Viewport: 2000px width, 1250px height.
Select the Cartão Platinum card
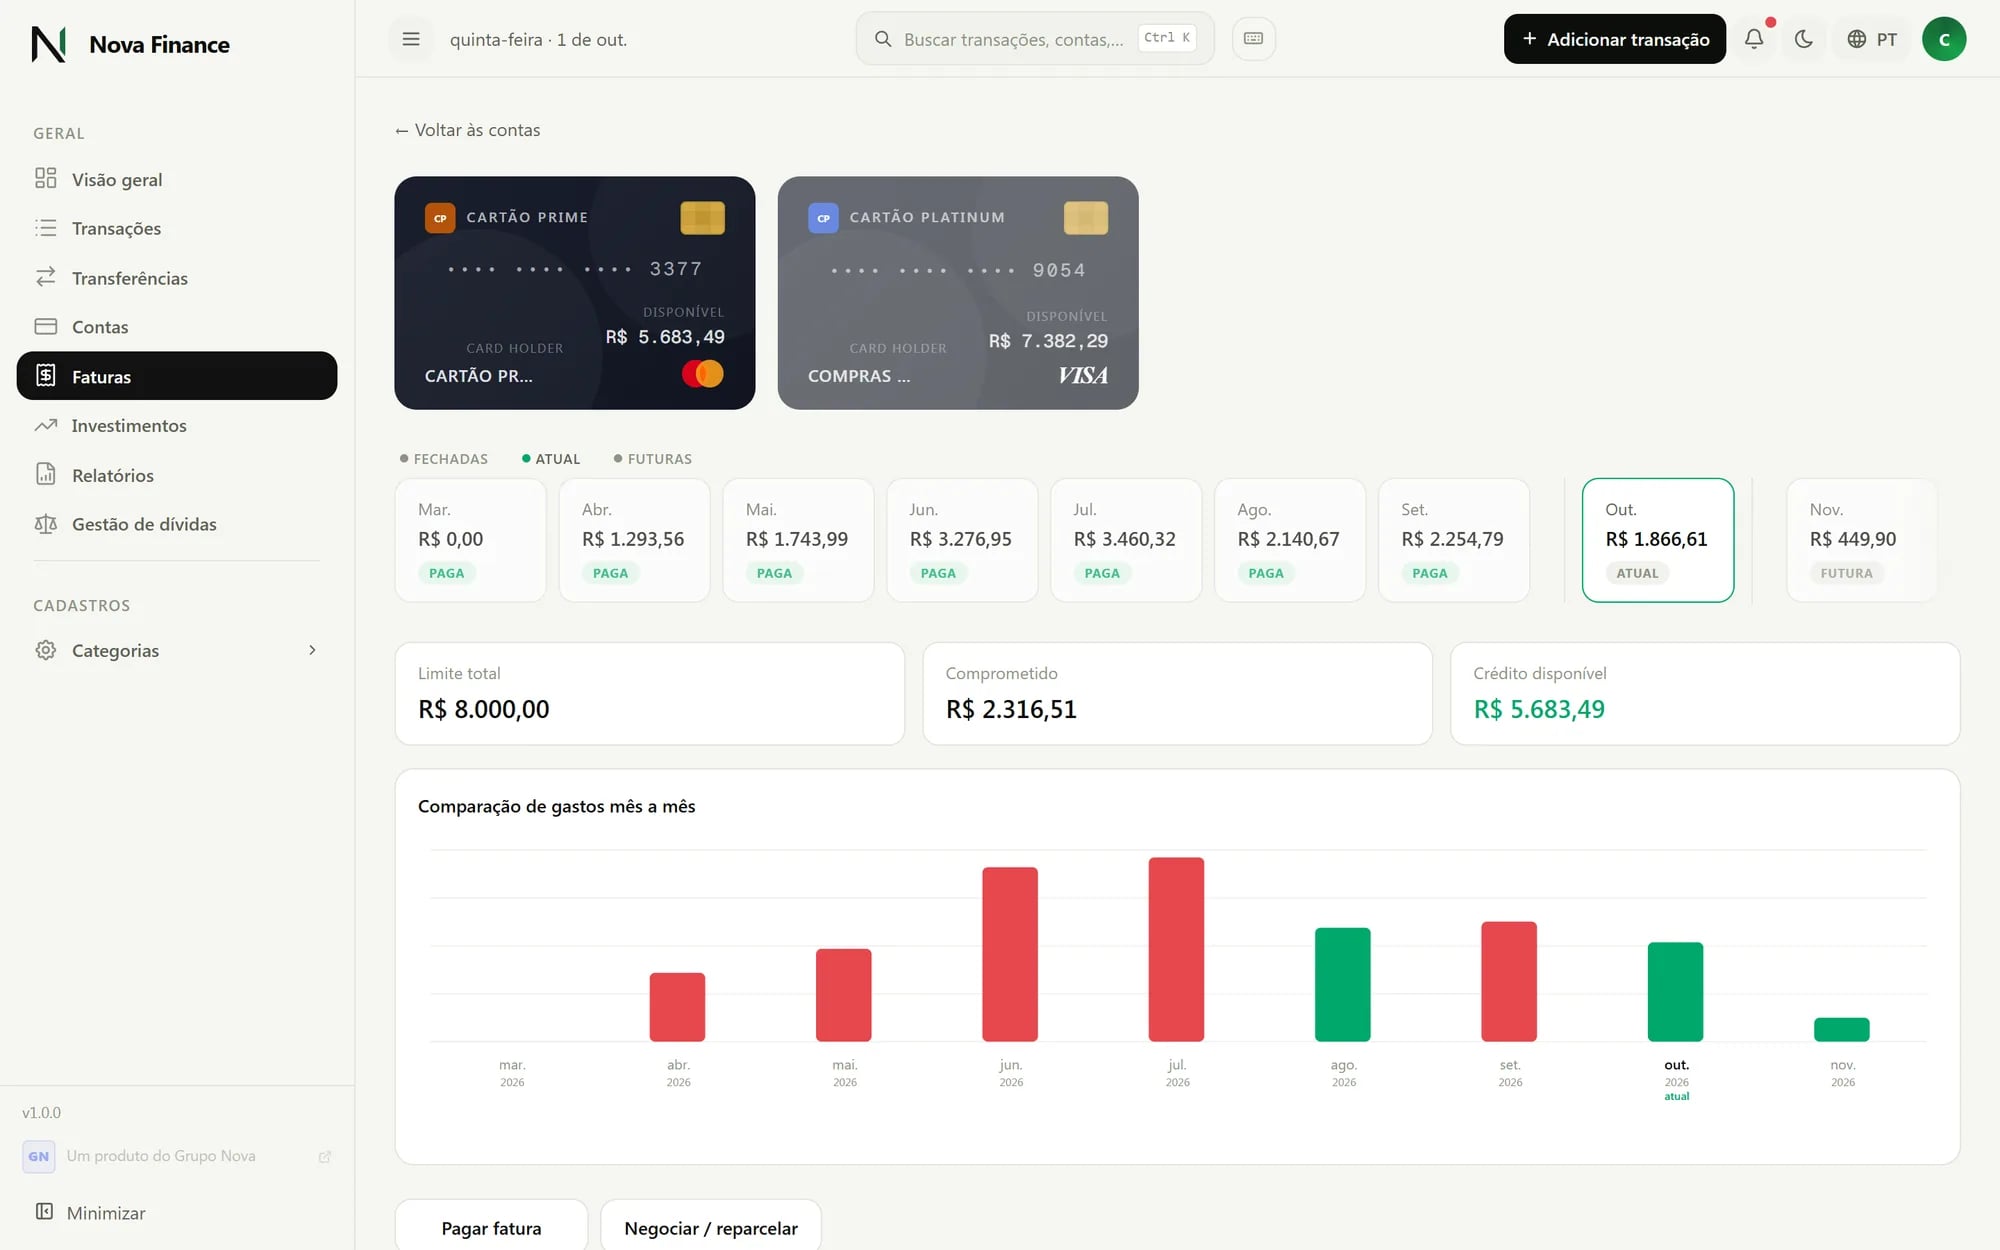point(958,293)
